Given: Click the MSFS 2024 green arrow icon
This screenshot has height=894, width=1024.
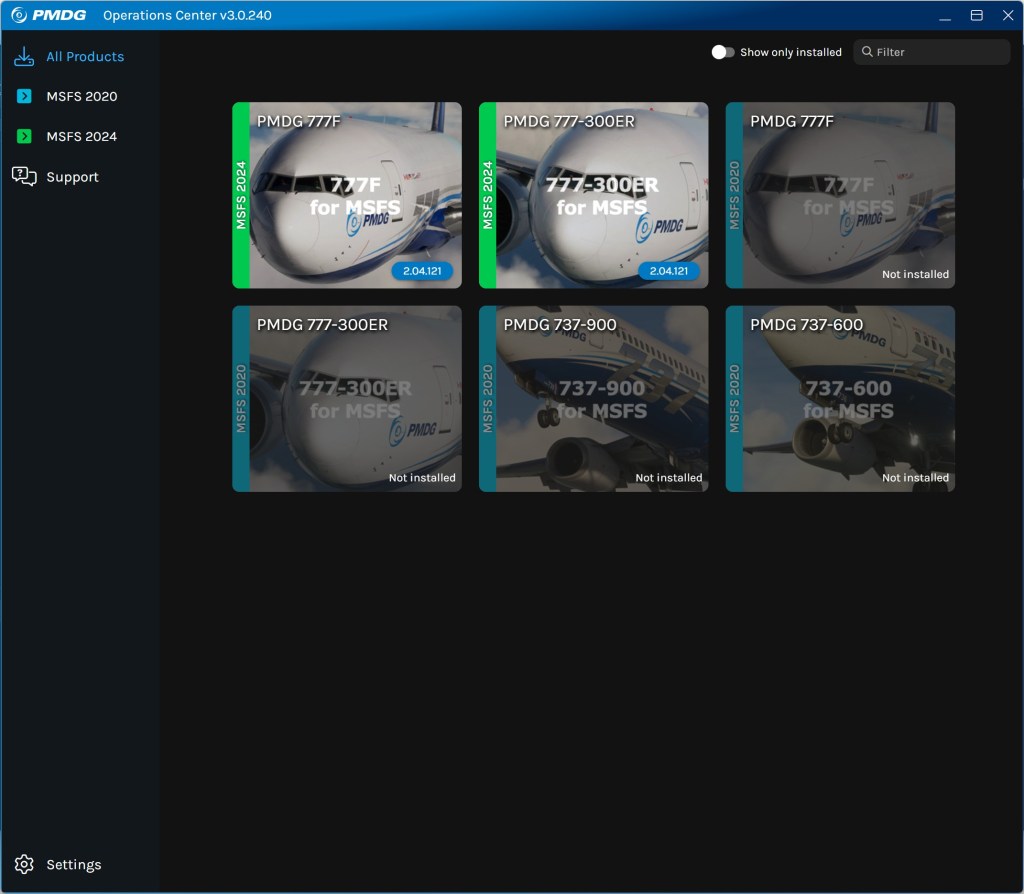Looking at the screenshot, I should tap(24, 136).
